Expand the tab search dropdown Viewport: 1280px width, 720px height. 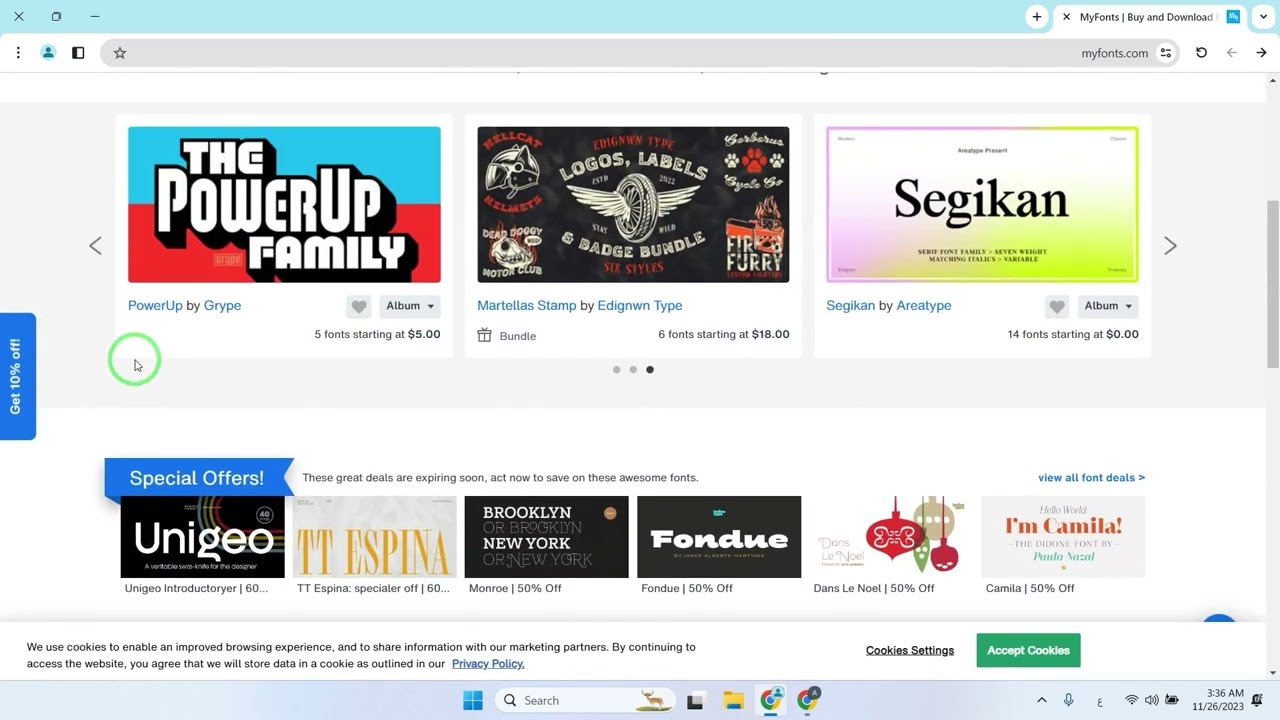[1264, 17]
